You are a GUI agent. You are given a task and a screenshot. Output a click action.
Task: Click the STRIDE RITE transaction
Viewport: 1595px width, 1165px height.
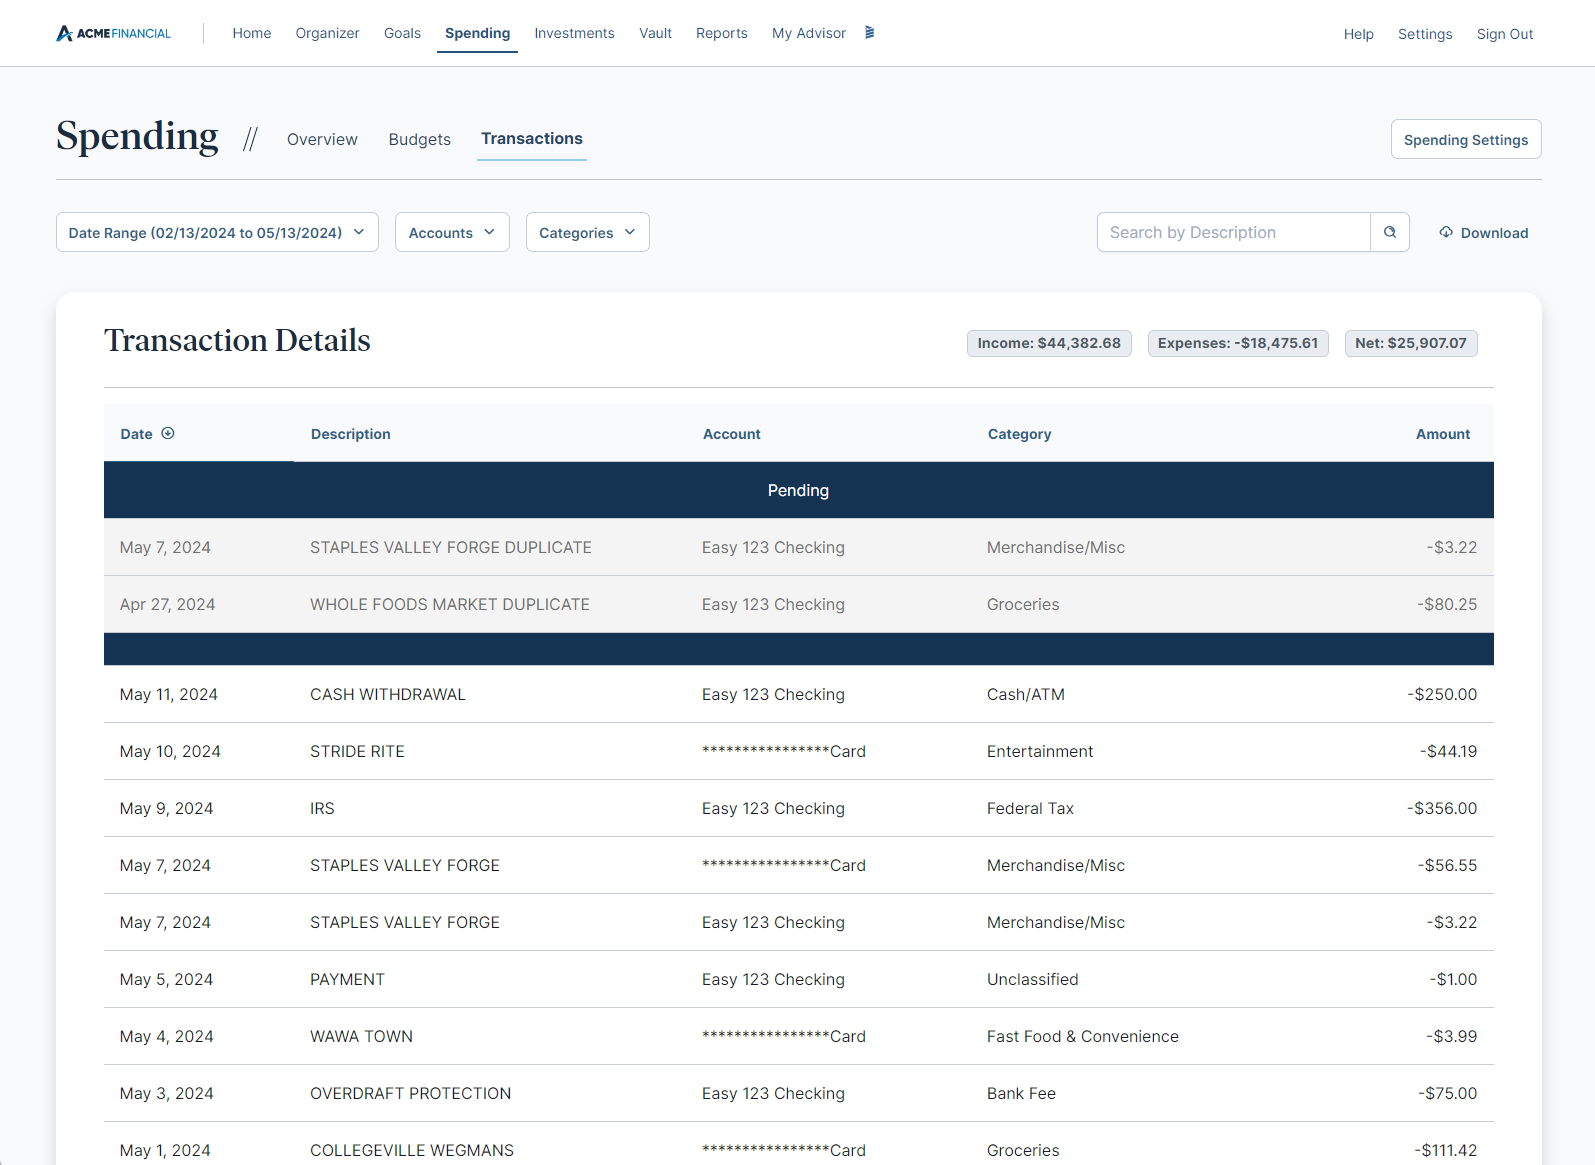tap(798, 751)
